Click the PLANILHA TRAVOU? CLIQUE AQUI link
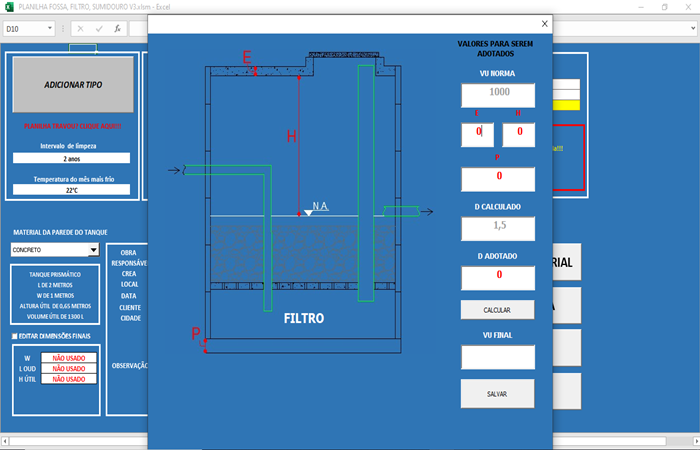The image size is (700, 450). [x=72, y=127]
